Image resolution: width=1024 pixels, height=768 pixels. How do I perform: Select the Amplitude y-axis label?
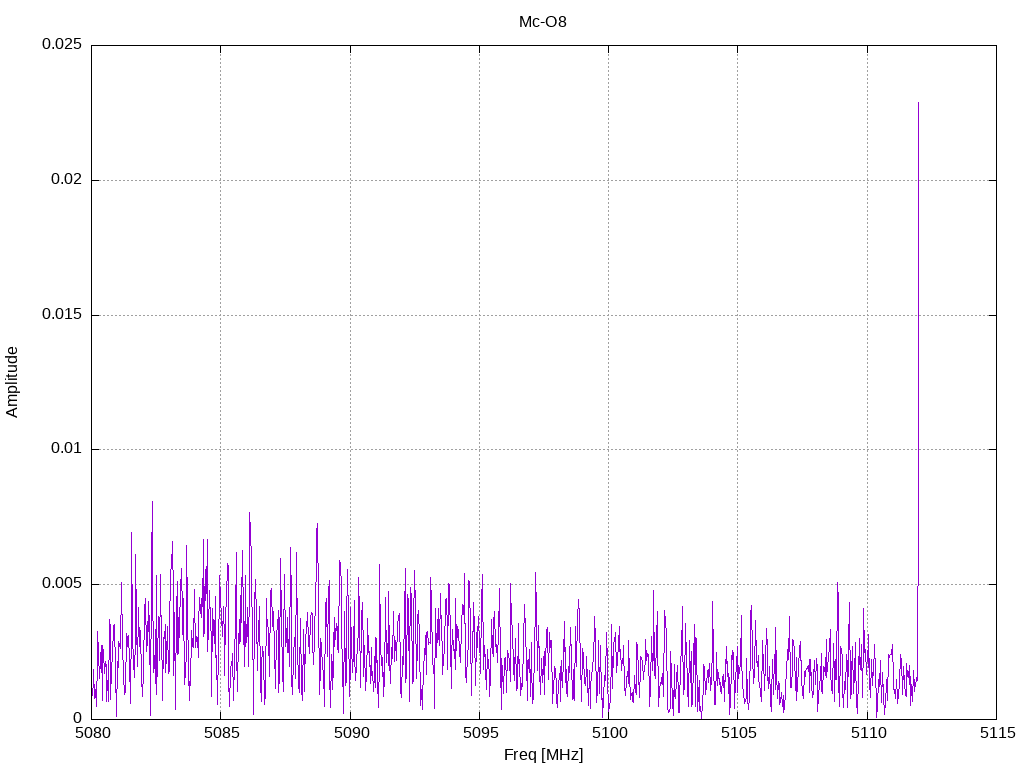(12, 381)
